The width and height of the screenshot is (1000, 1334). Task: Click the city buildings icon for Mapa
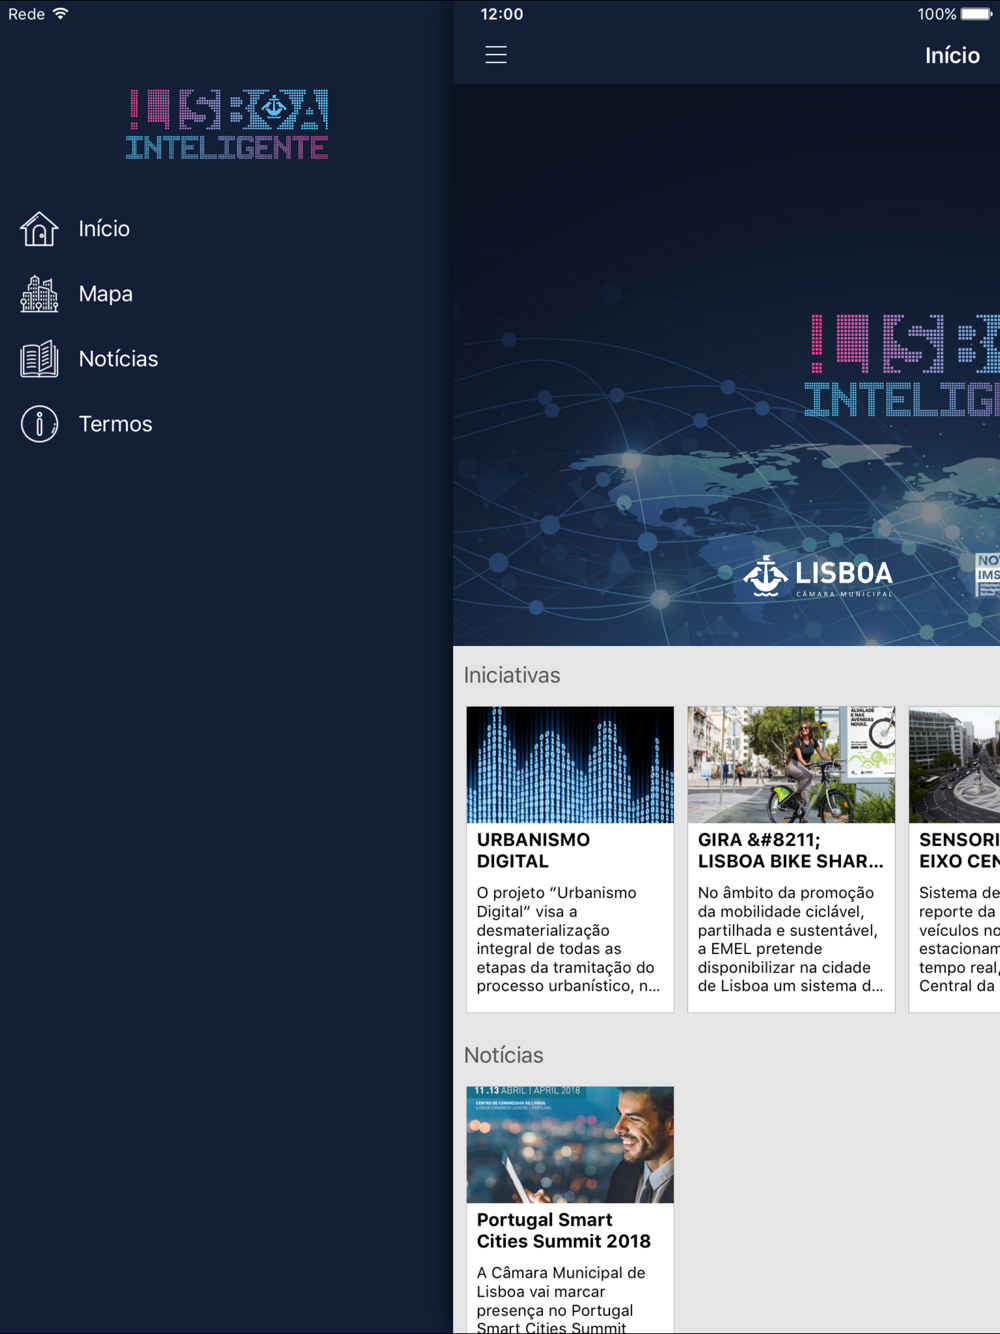coord(39,294)
